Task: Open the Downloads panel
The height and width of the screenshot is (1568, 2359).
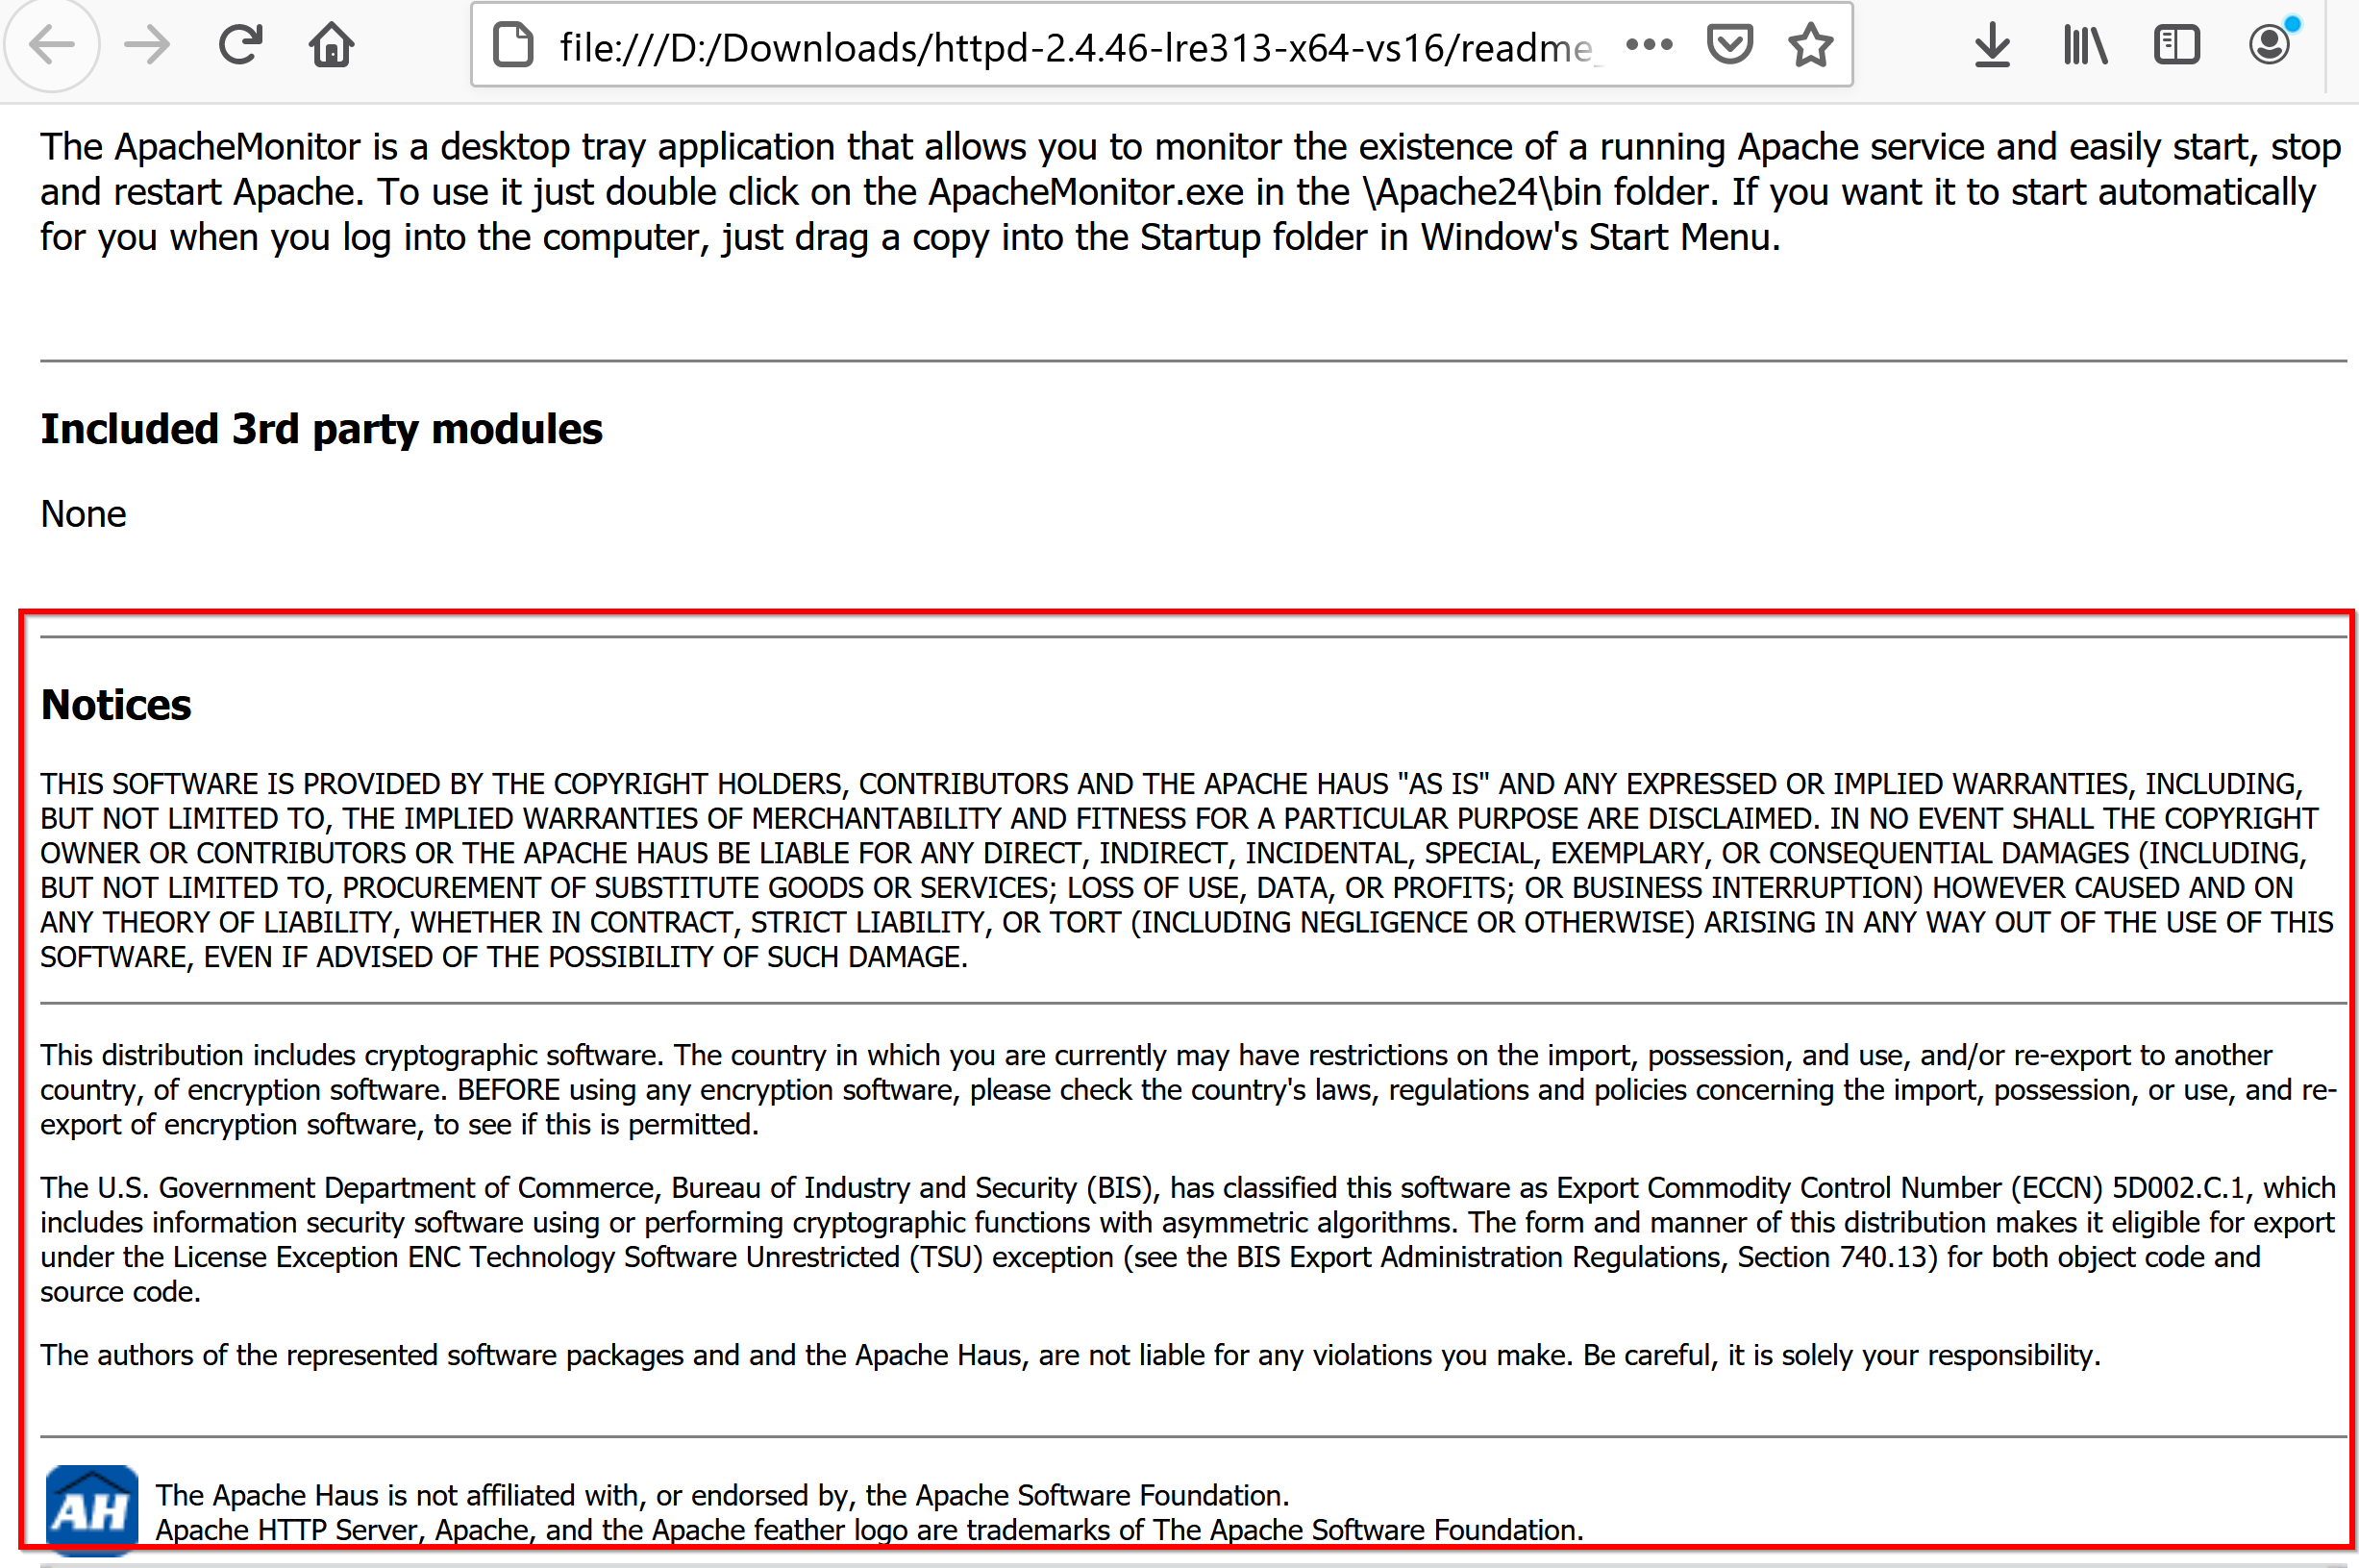Action: (x=1992, y=45)
